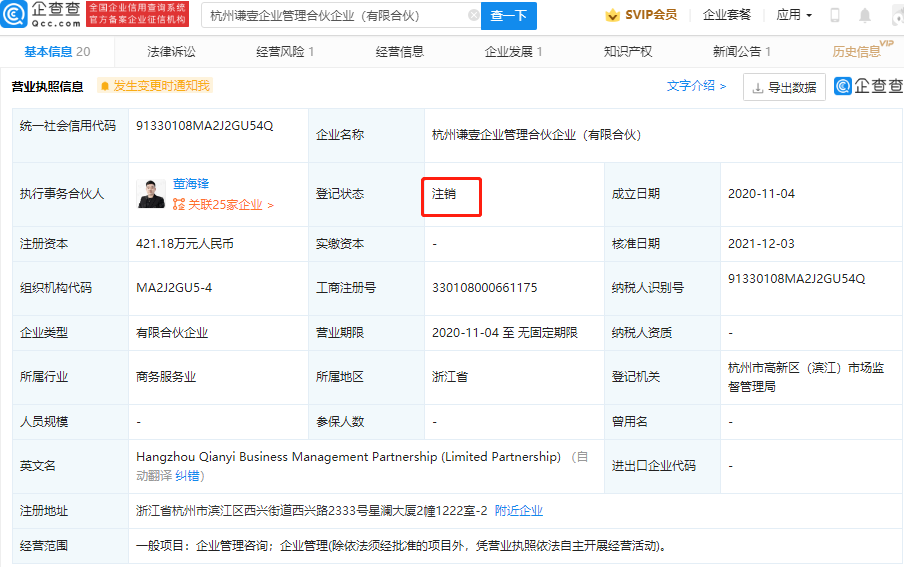Viewport: 904px width, 567px height.
Task: Open the 经营风险 tab
Action: click(x=284, y=51)
